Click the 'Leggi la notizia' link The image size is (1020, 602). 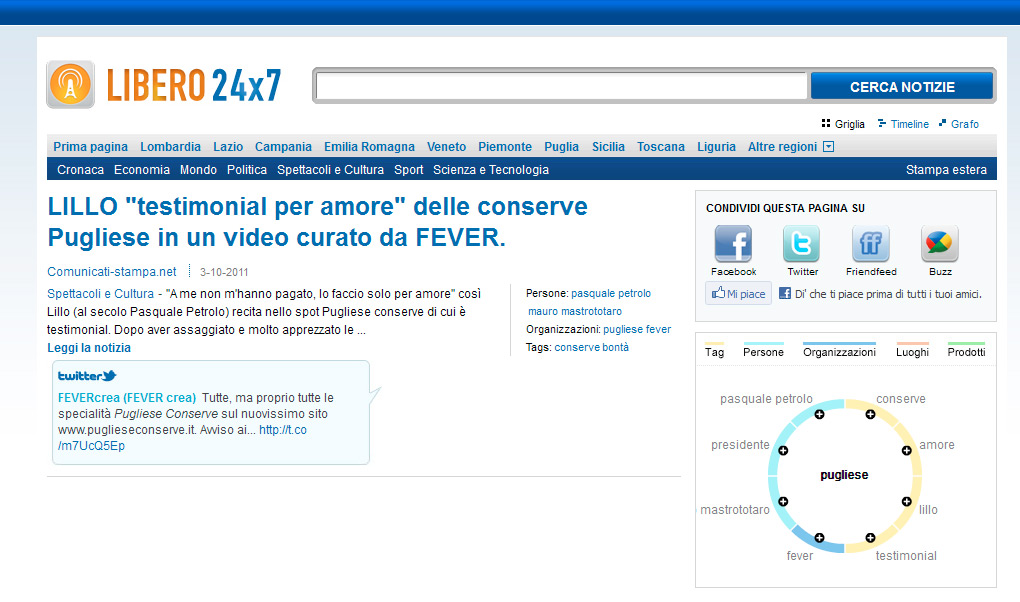pos(89,348)
